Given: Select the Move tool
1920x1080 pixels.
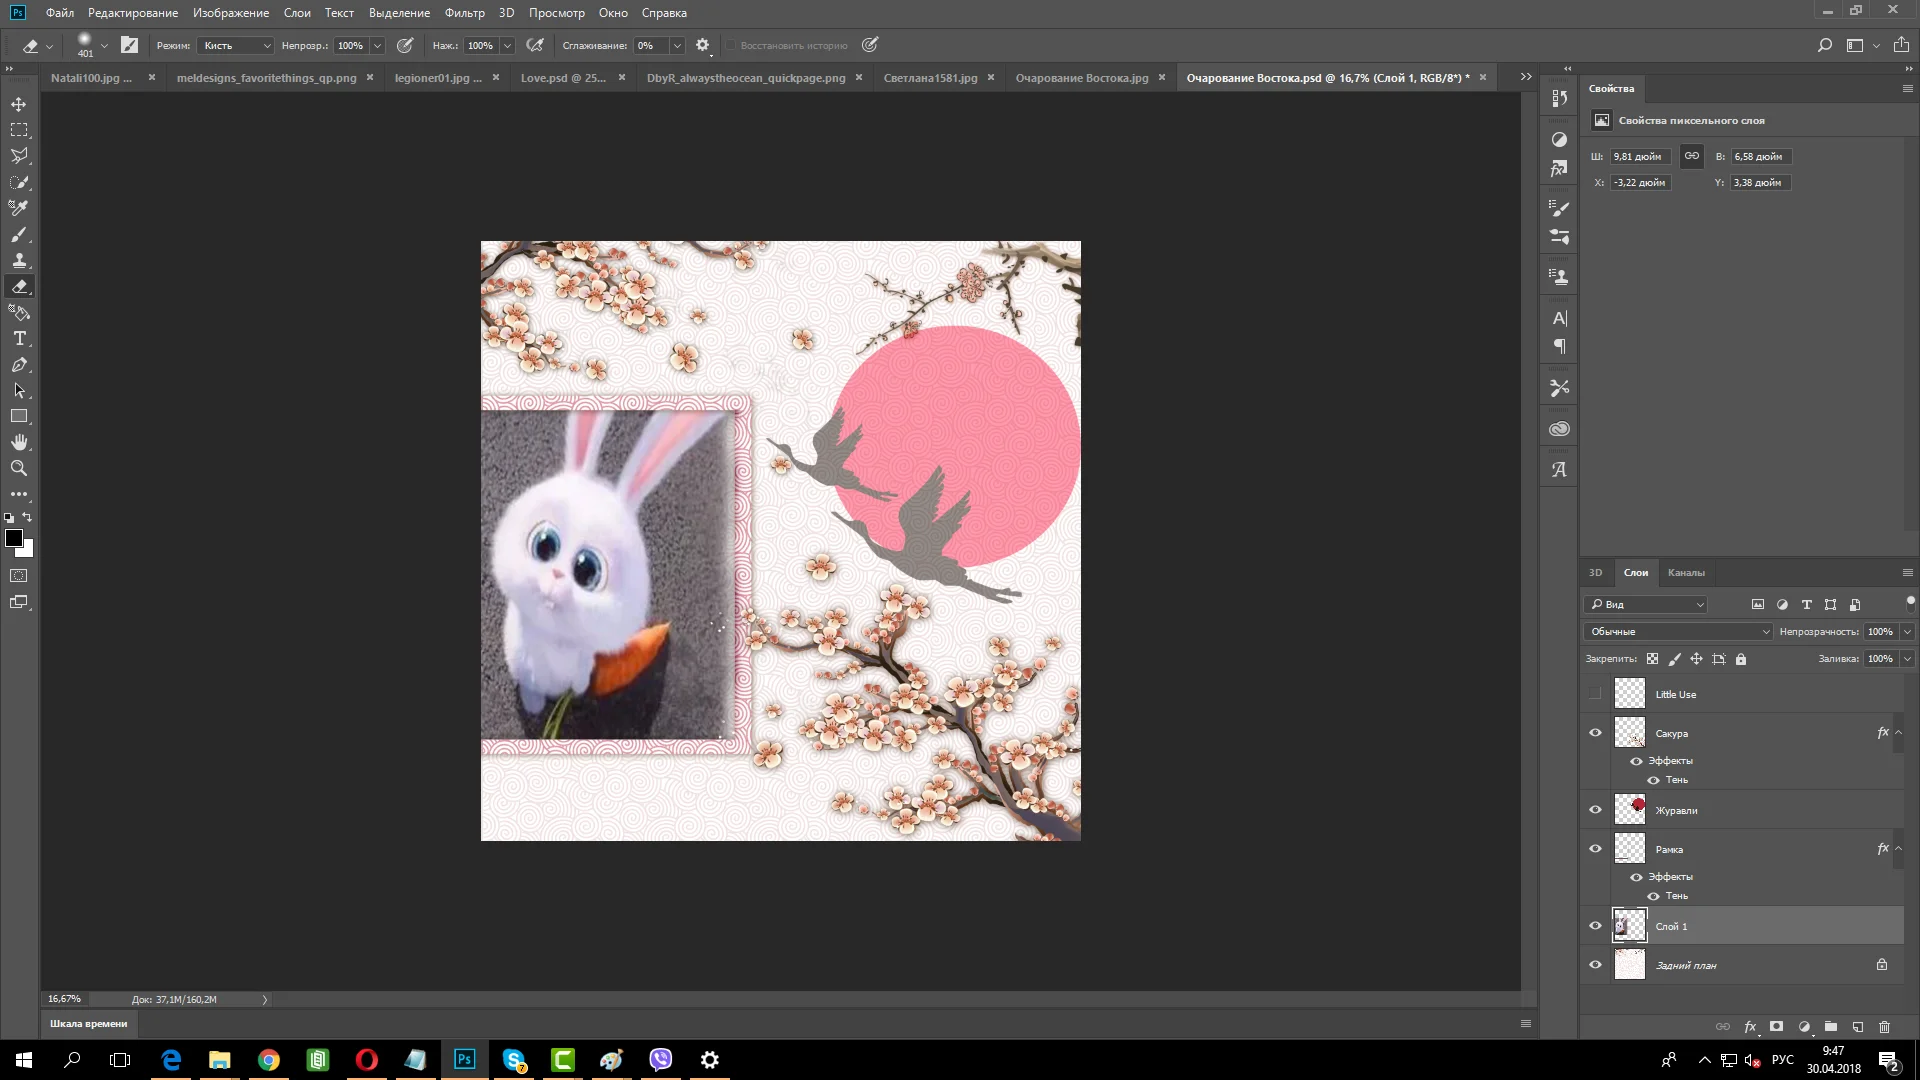Looking at the screenshot, I should (x=19, y=104).
